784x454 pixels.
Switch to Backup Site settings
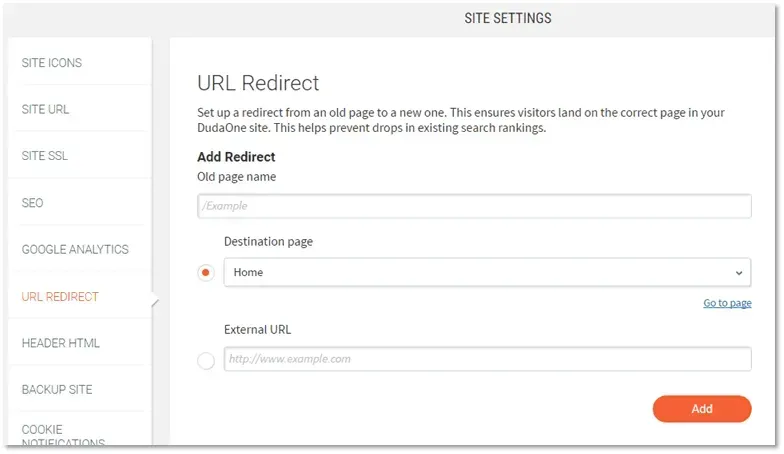point(57,390)
